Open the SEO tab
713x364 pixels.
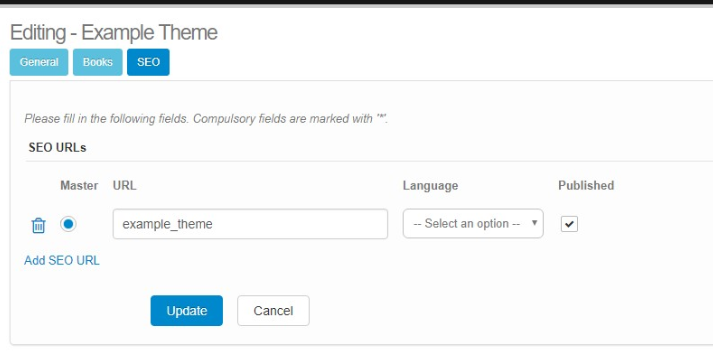[x=148, y=62]
